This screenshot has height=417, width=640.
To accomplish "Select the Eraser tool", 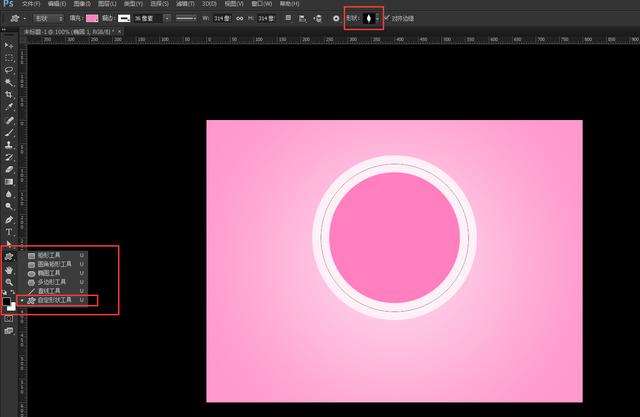I will 9,169.
